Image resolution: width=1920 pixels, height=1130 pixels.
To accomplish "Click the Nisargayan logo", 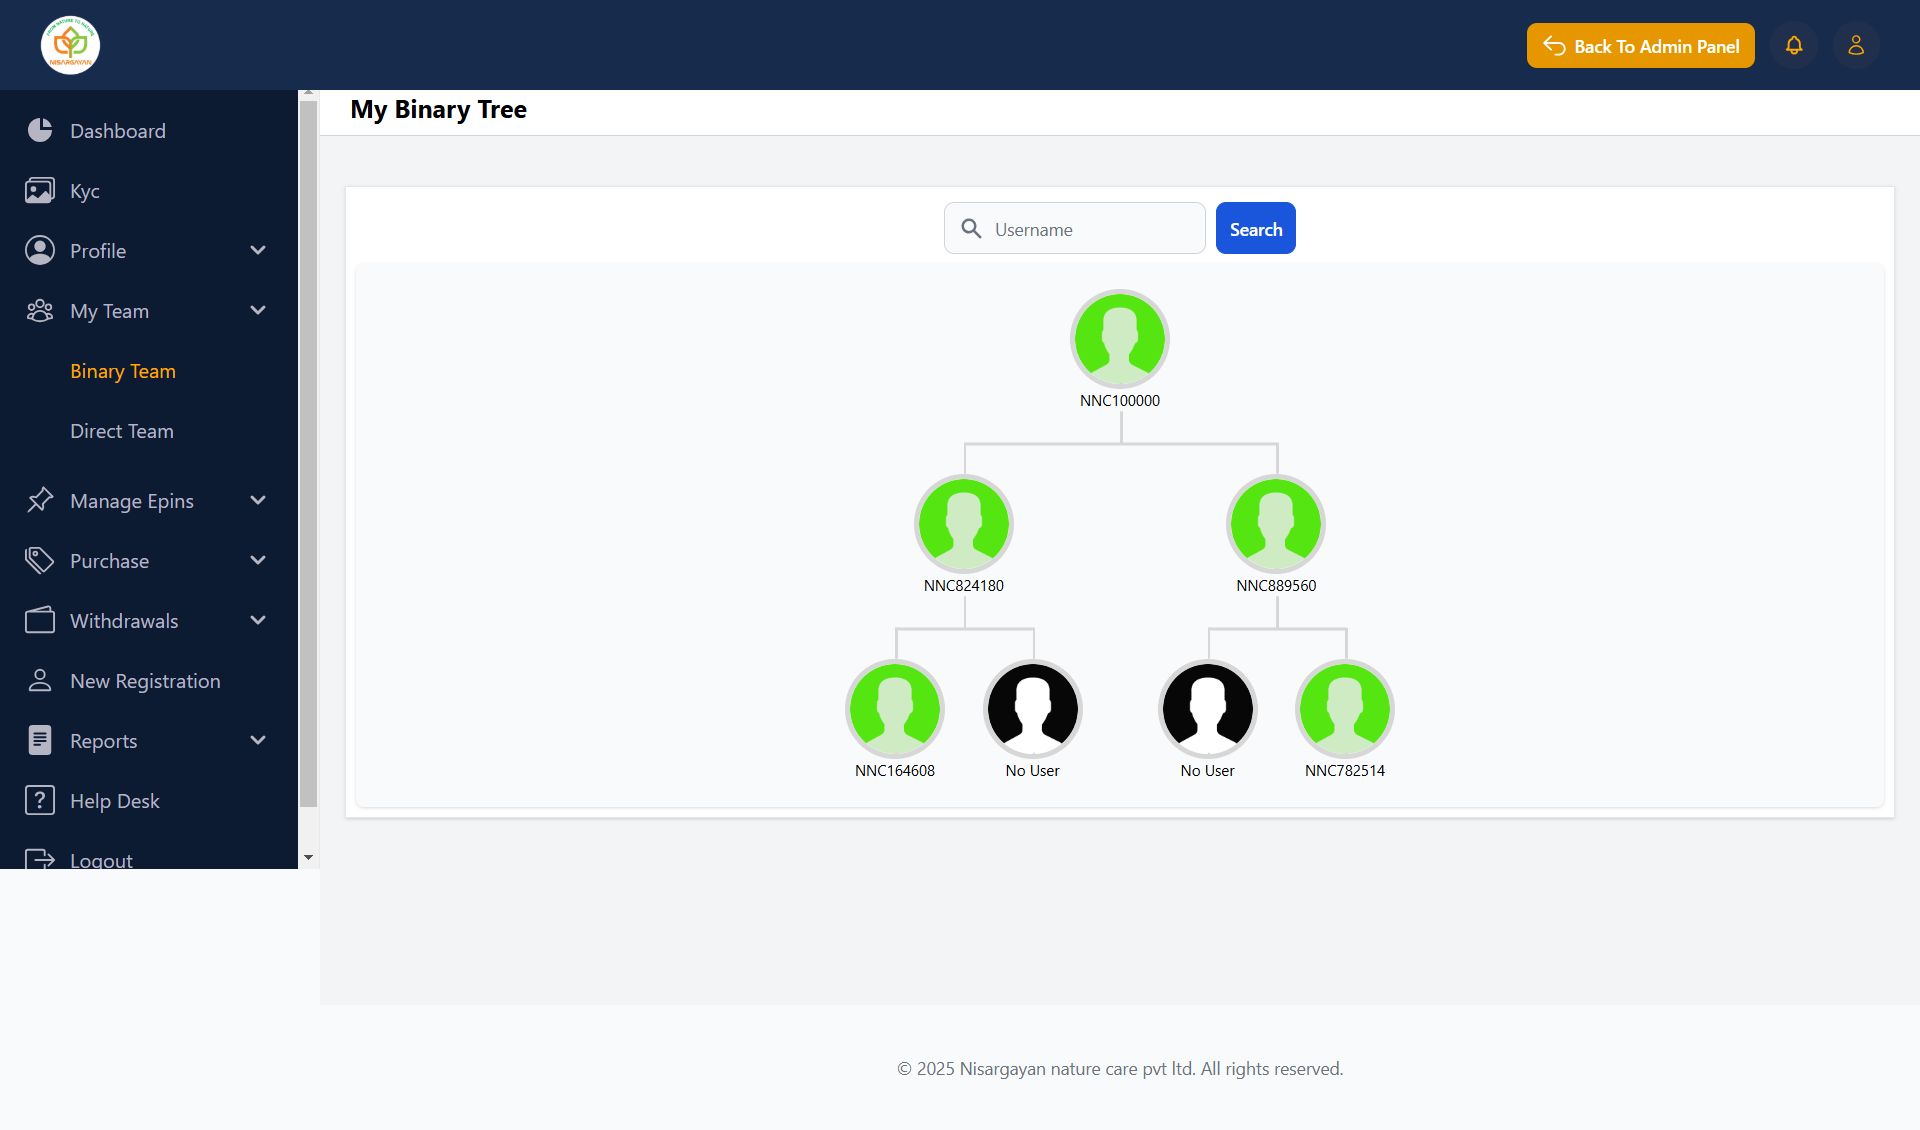I will [x=70, y=45].
